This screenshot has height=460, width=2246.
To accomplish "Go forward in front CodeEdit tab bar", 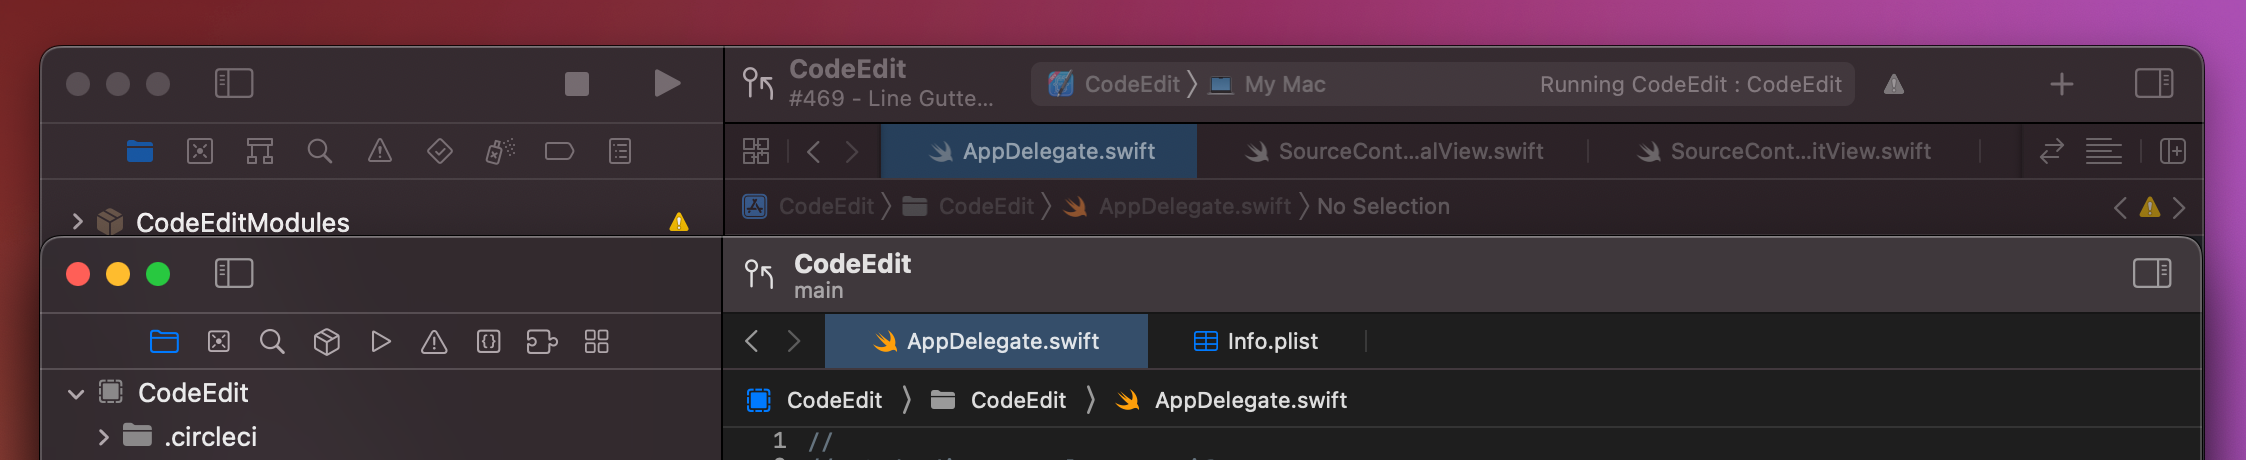I will 794,341.
